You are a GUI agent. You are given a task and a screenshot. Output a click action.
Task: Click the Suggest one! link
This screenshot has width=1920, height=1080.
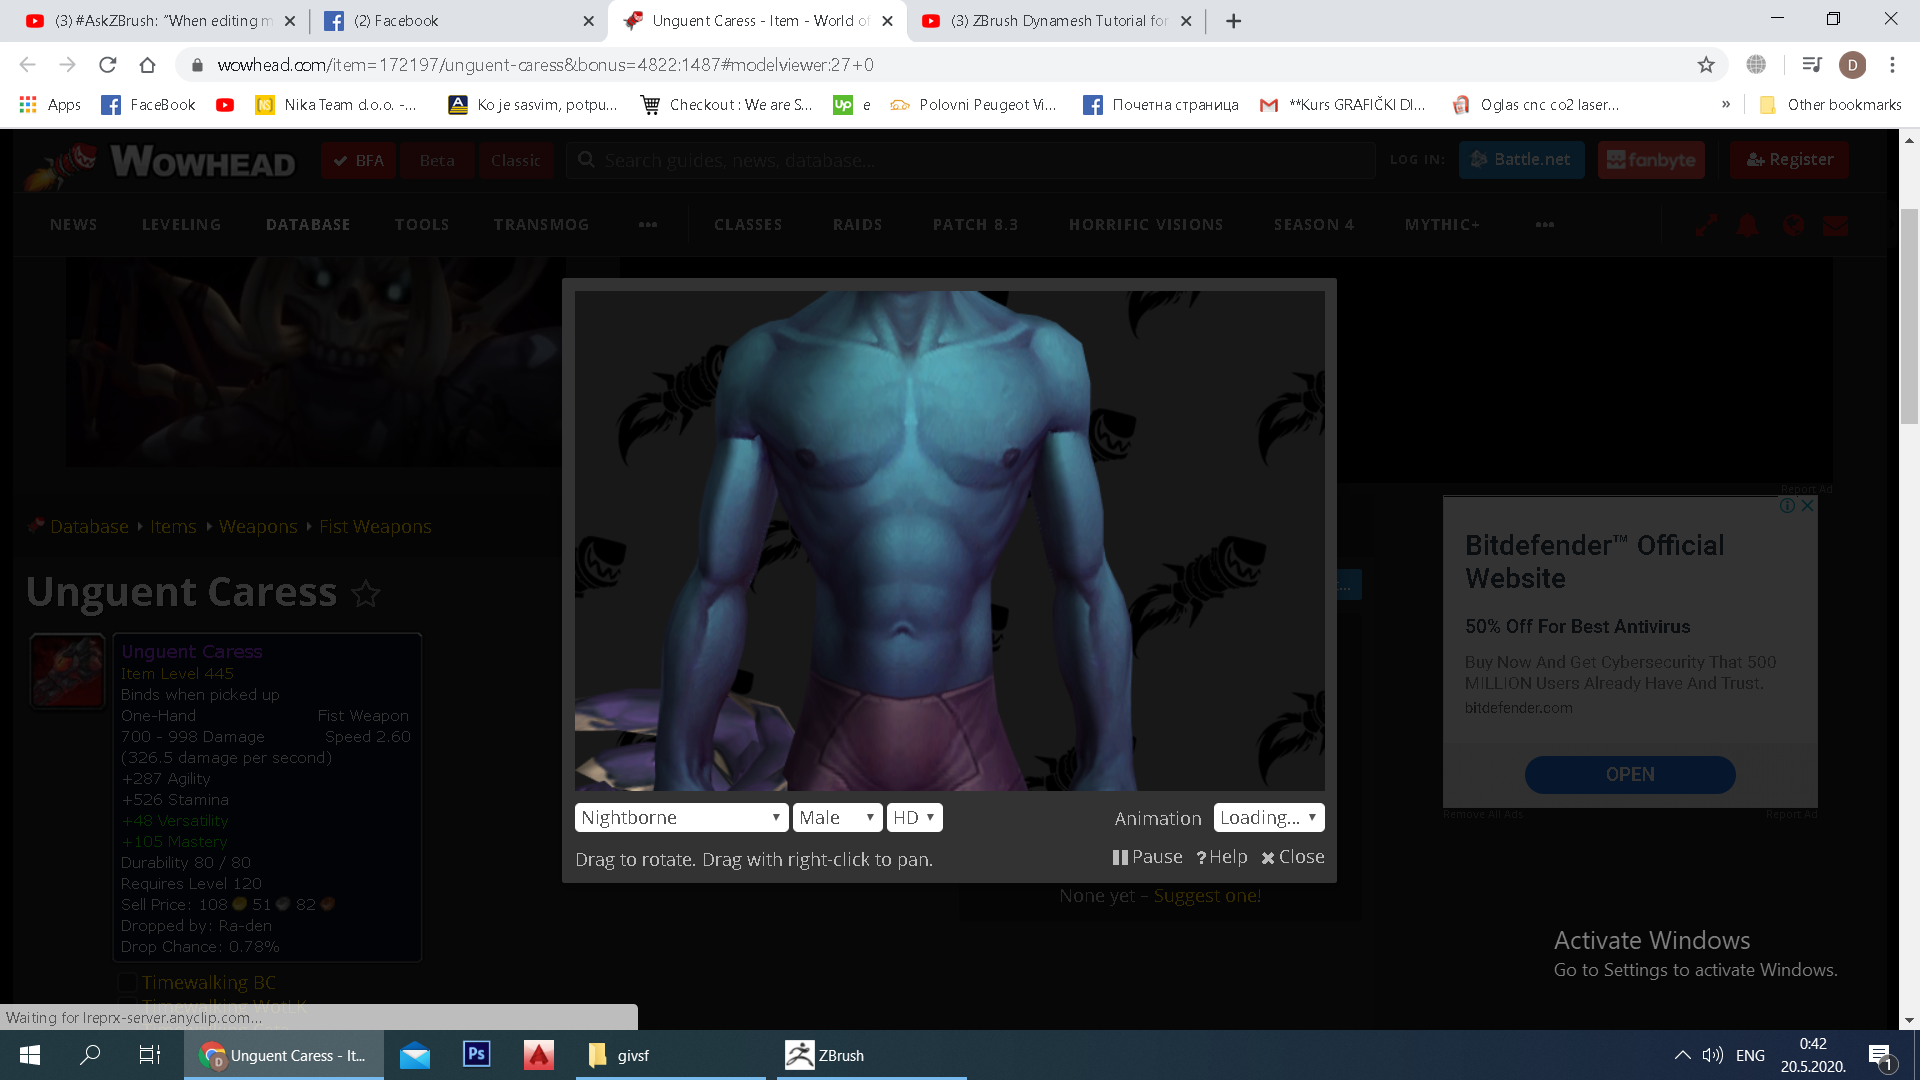click(1207, 896)
